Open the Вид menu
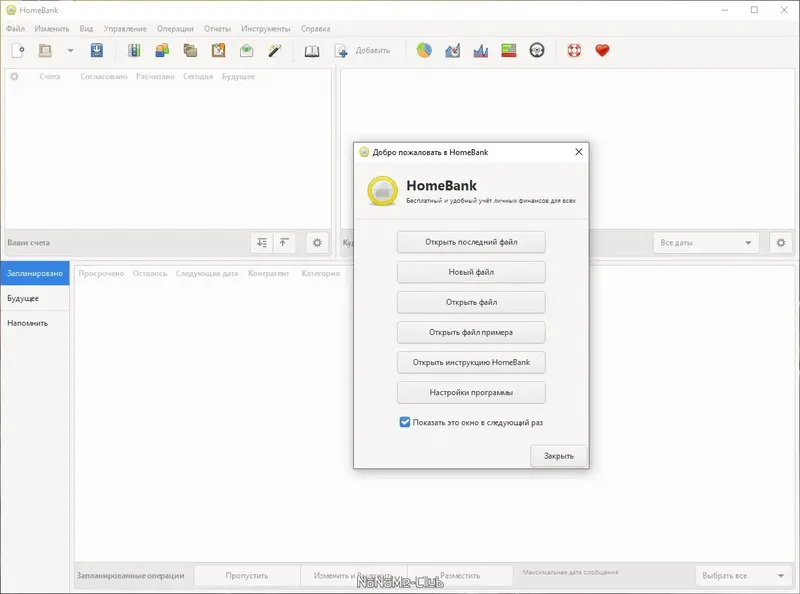Image resolution: width=800 pixels, height=594 pixels. [x=86, y=29]
